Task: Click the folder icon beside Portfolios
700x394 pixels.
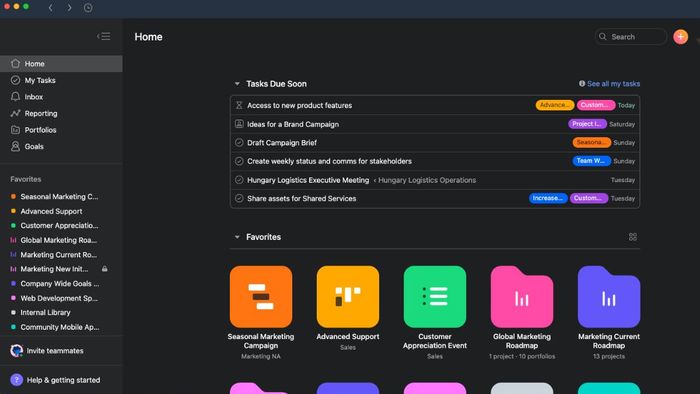Action: click(x=16, y=130)
